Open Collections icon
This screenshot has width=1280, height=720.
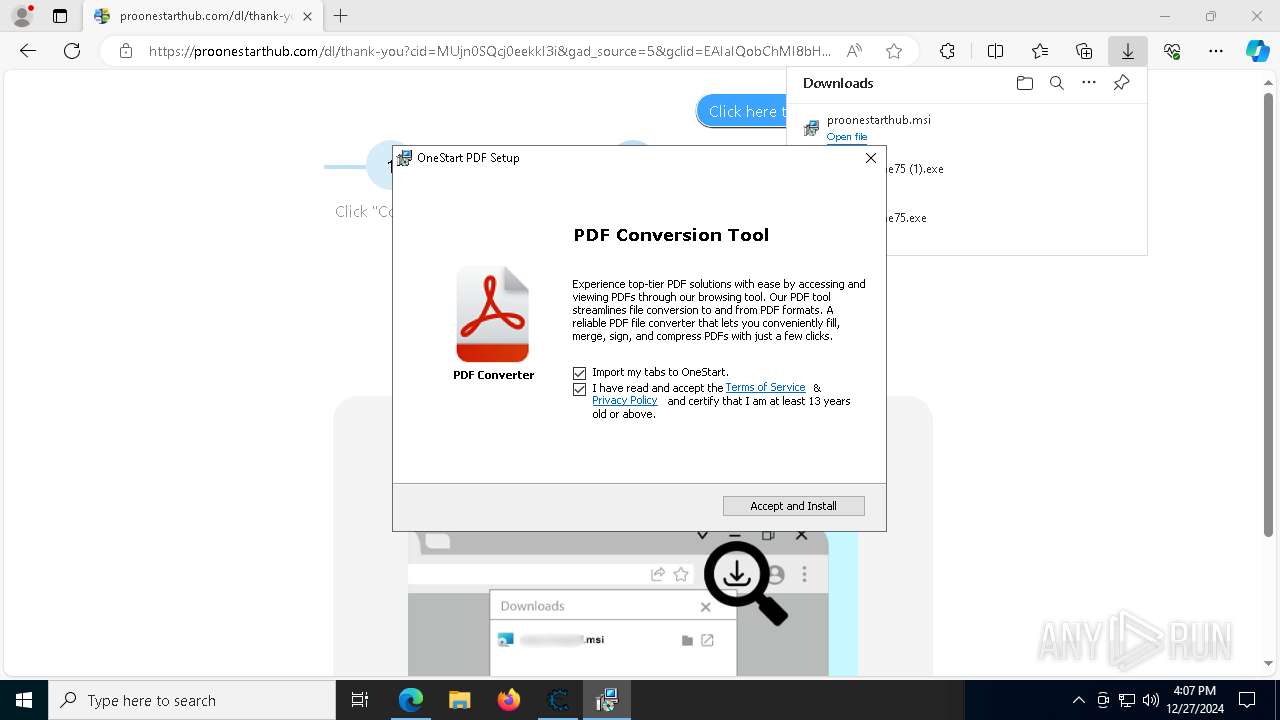tap(1084, 51)
